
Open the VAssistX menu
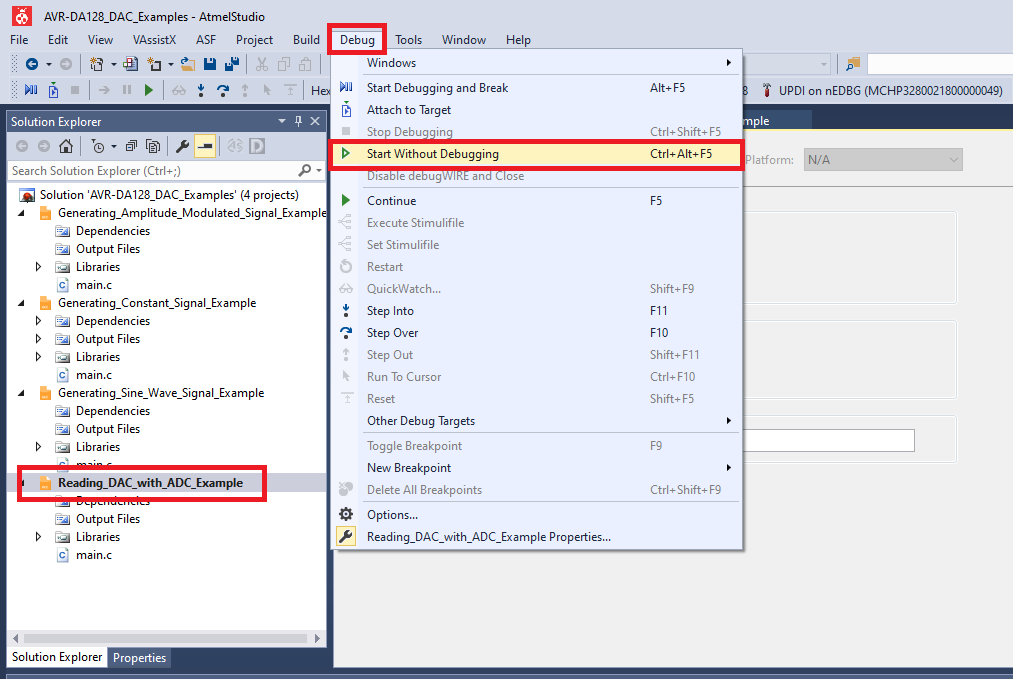(154, 39)
